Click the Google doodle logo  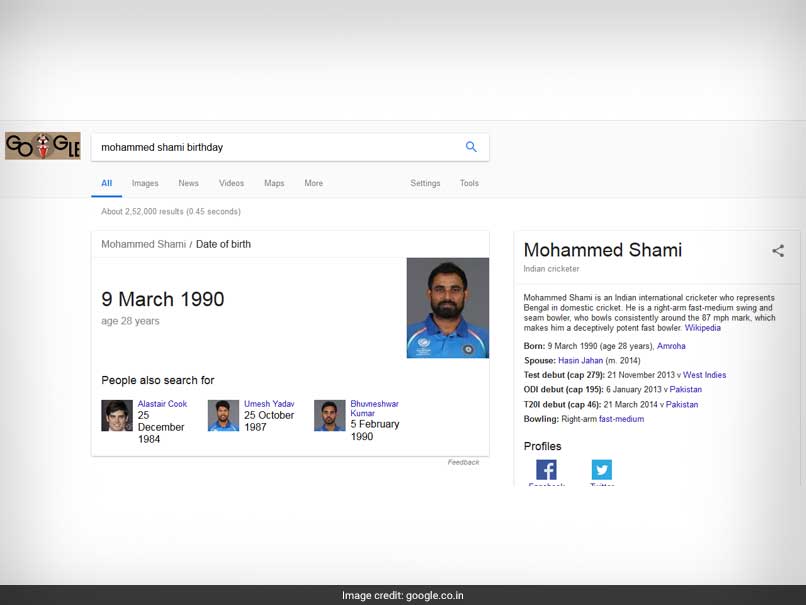click(43, 145)
